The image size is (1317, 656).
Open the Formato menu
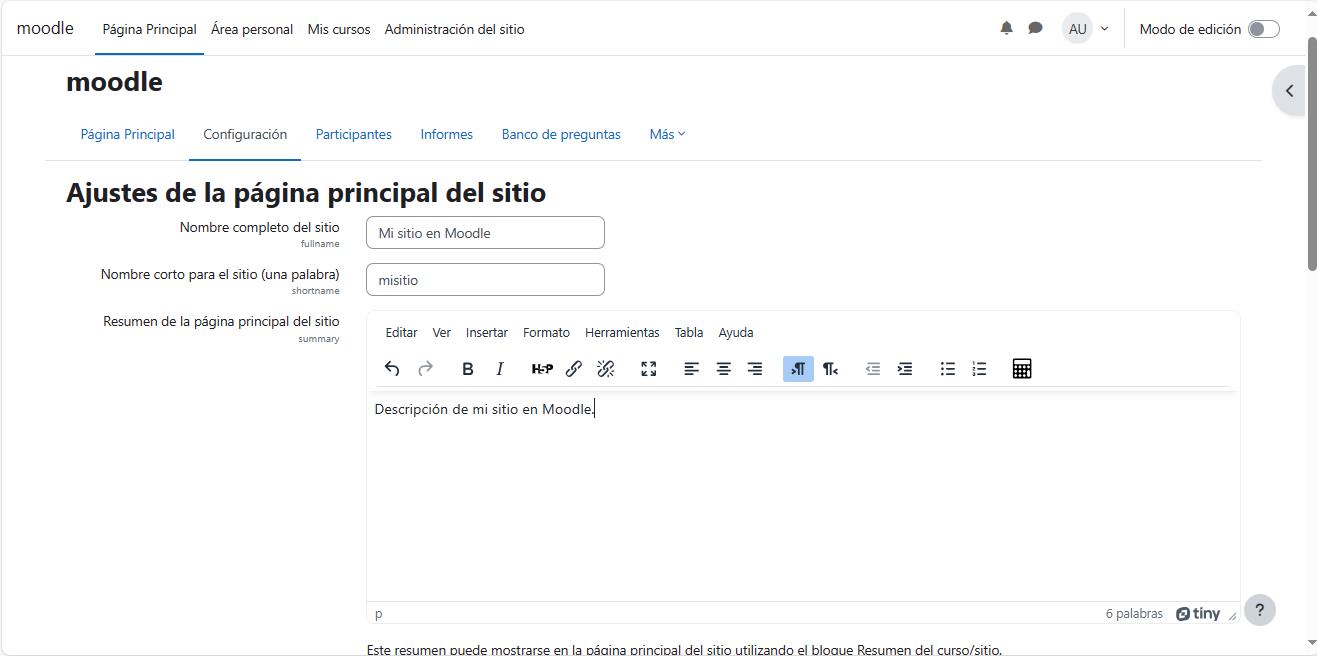[x=546, y=332]
